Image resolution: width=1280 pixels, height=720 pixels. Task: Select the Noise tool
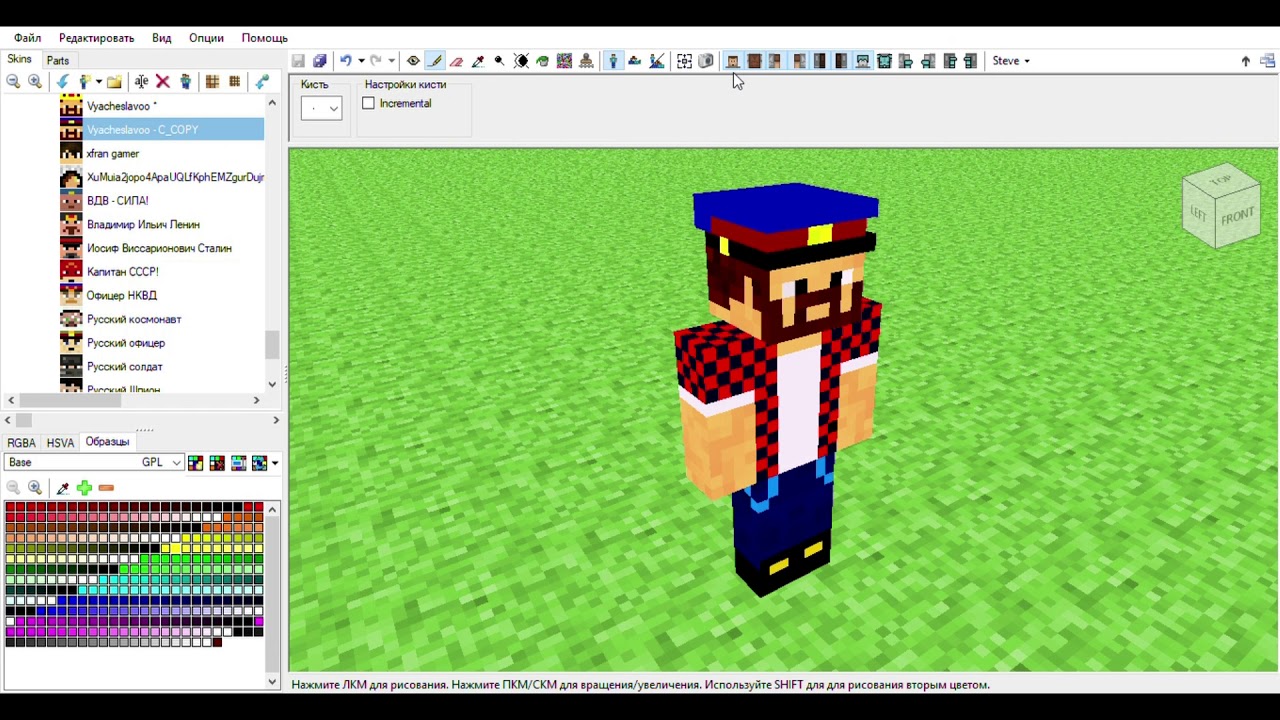tap(564, 61)
